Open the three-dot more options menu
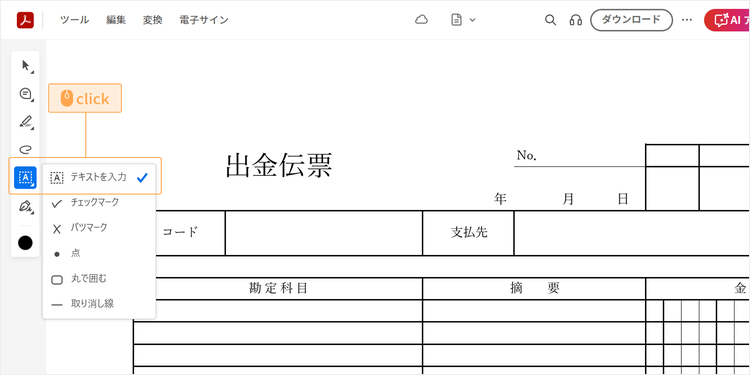 pos(687,20)
